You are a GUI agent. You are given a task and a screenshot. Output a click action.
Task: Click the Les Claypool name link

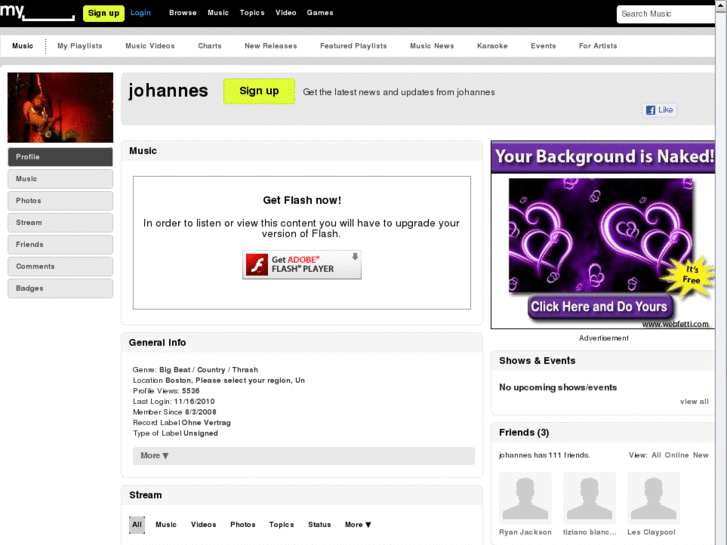(651, 532)
